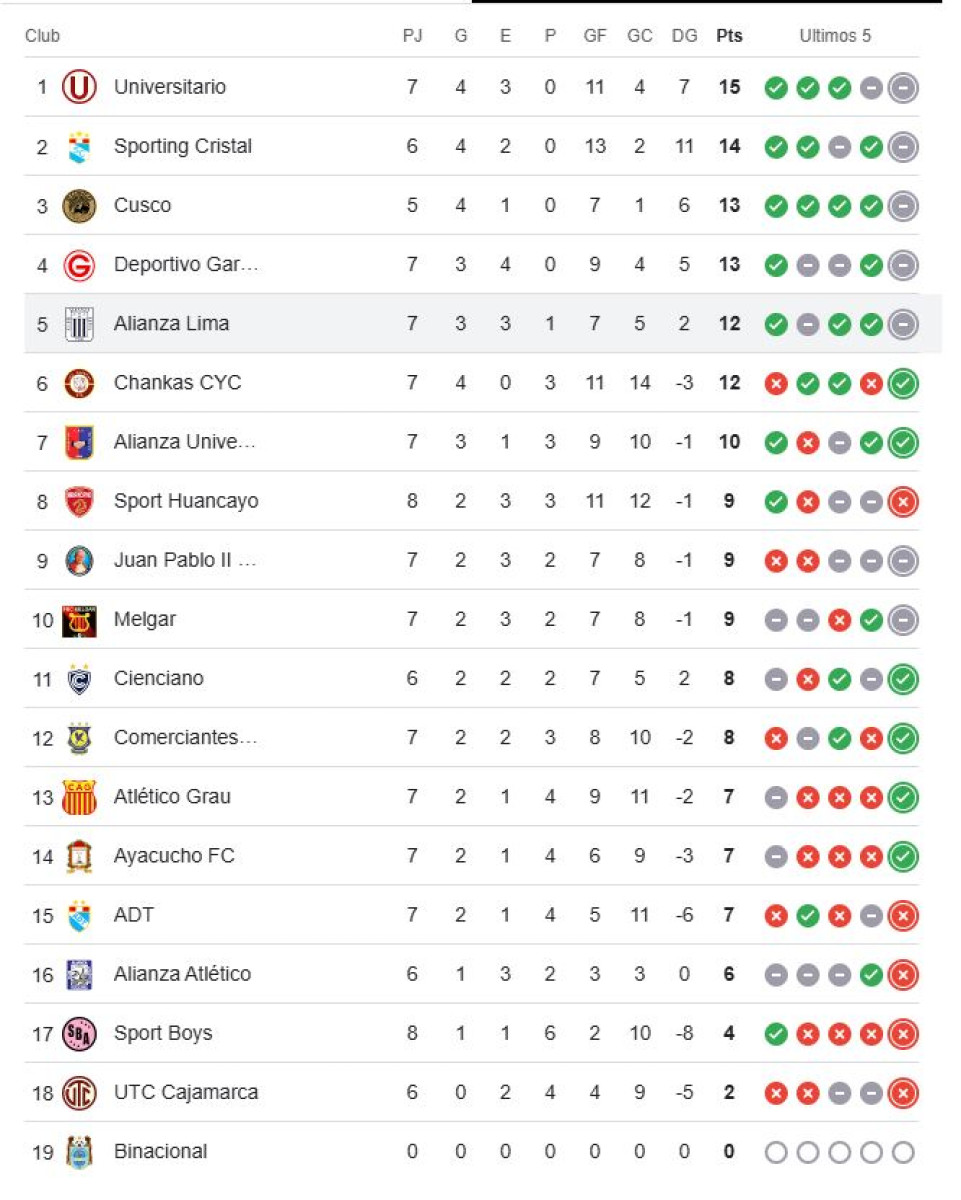Image resolution: width=961 pixels, height=1200 pixels.
Task: Click Sport Huancayo latest loss result icon
Action: pos(903,501)
